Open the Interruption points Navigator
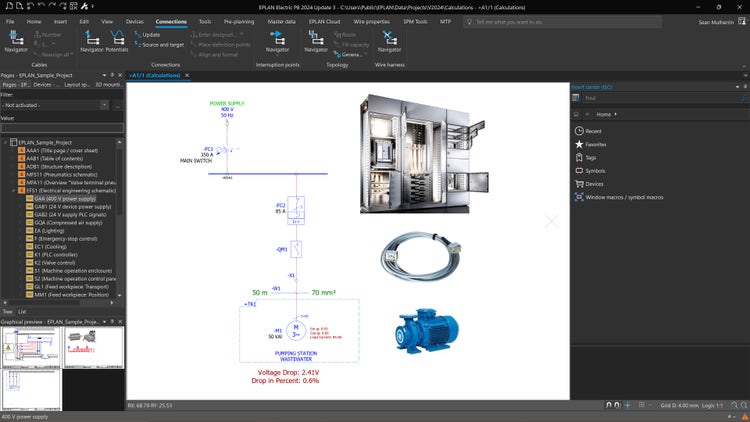The image size is (750, 422). [277, 40]
